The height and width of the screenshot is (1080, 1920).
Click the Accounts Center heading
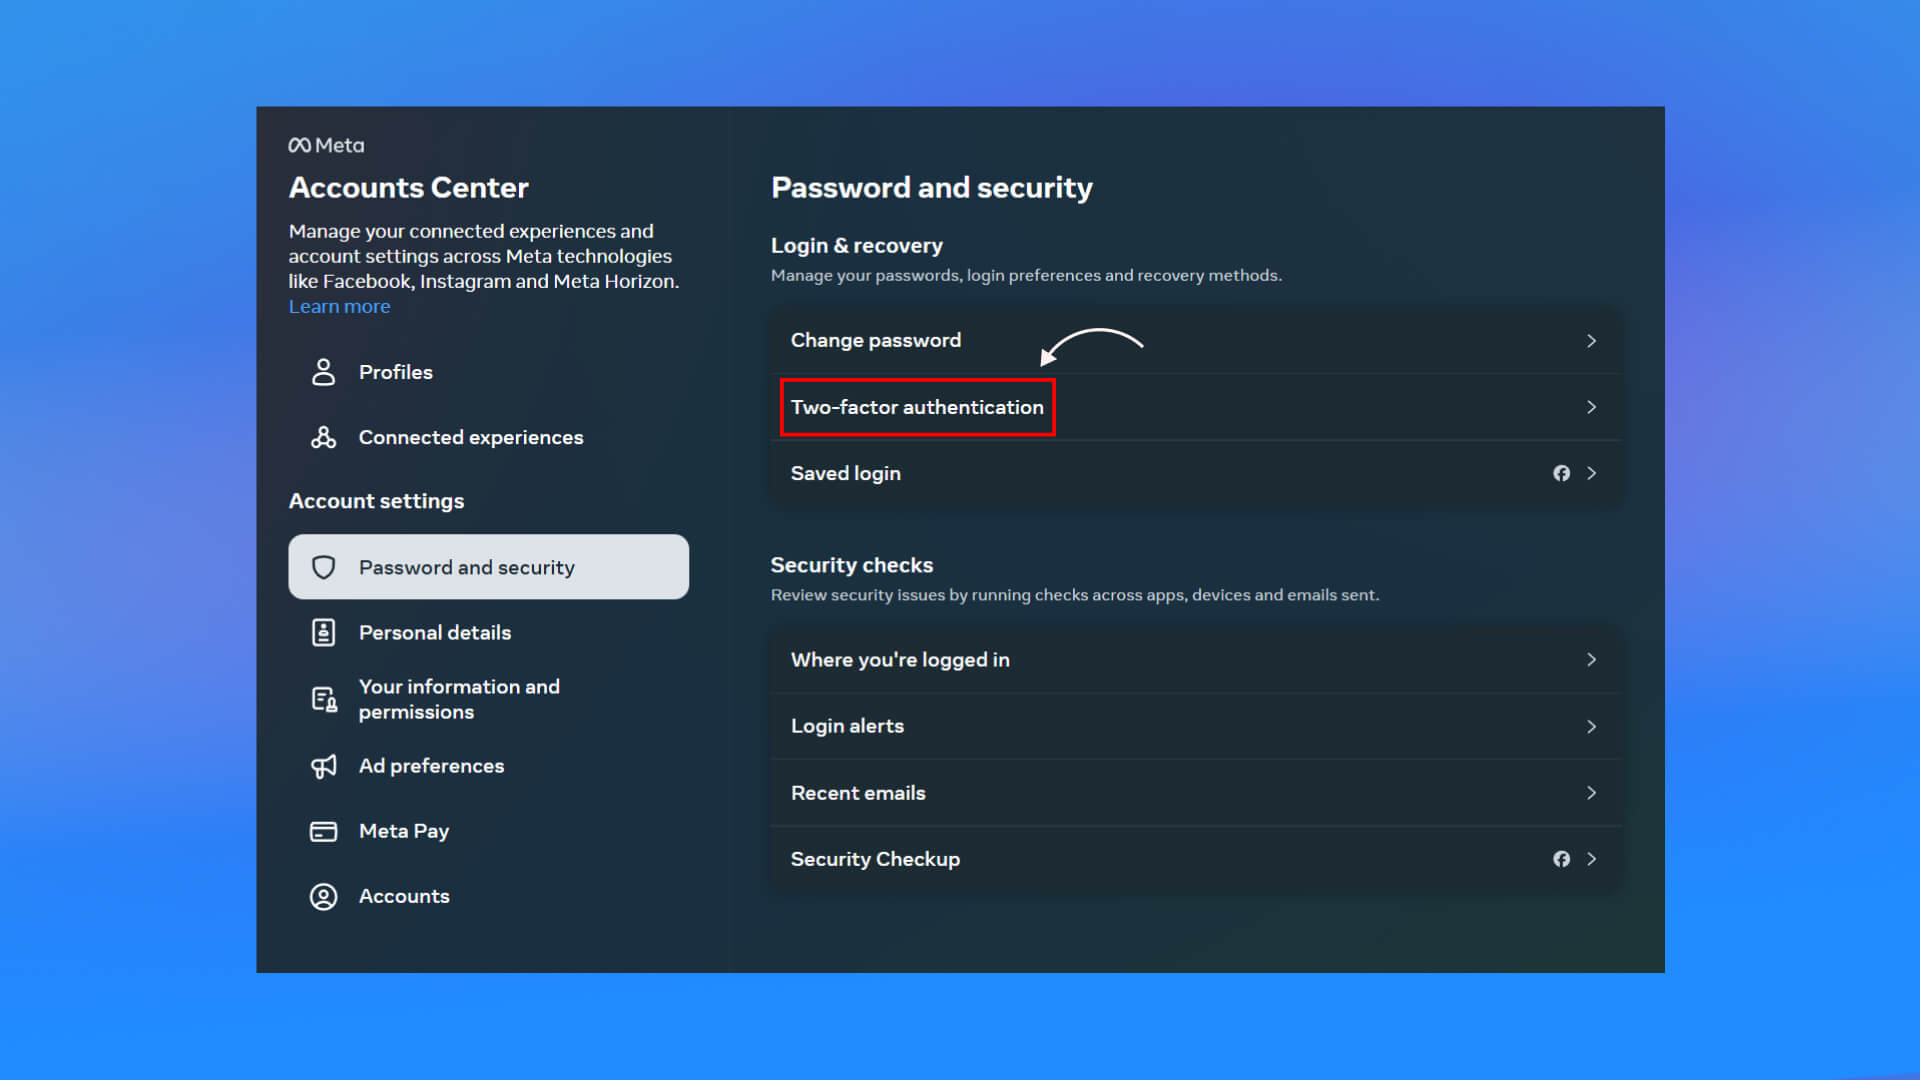click(x=408, y=188)
